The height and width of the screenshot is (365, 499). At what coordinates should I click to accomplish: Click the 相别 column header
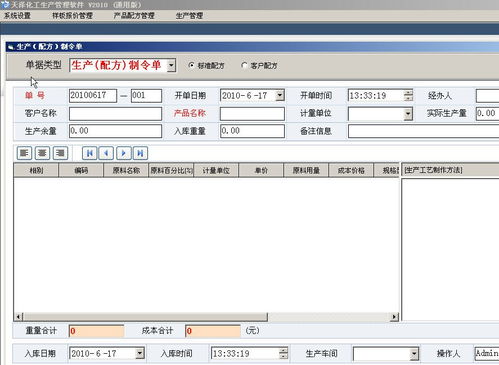tap(36, 170)
